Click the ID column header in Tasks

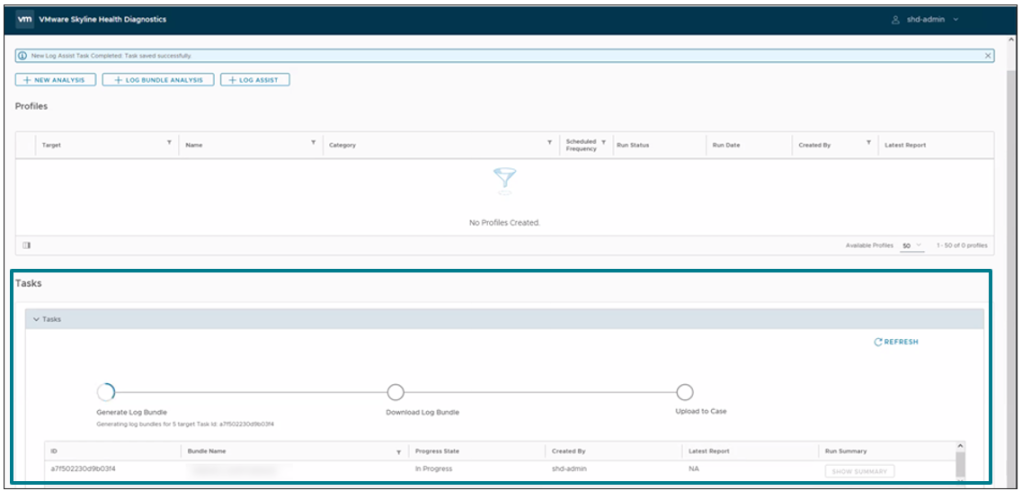point(54,451)
